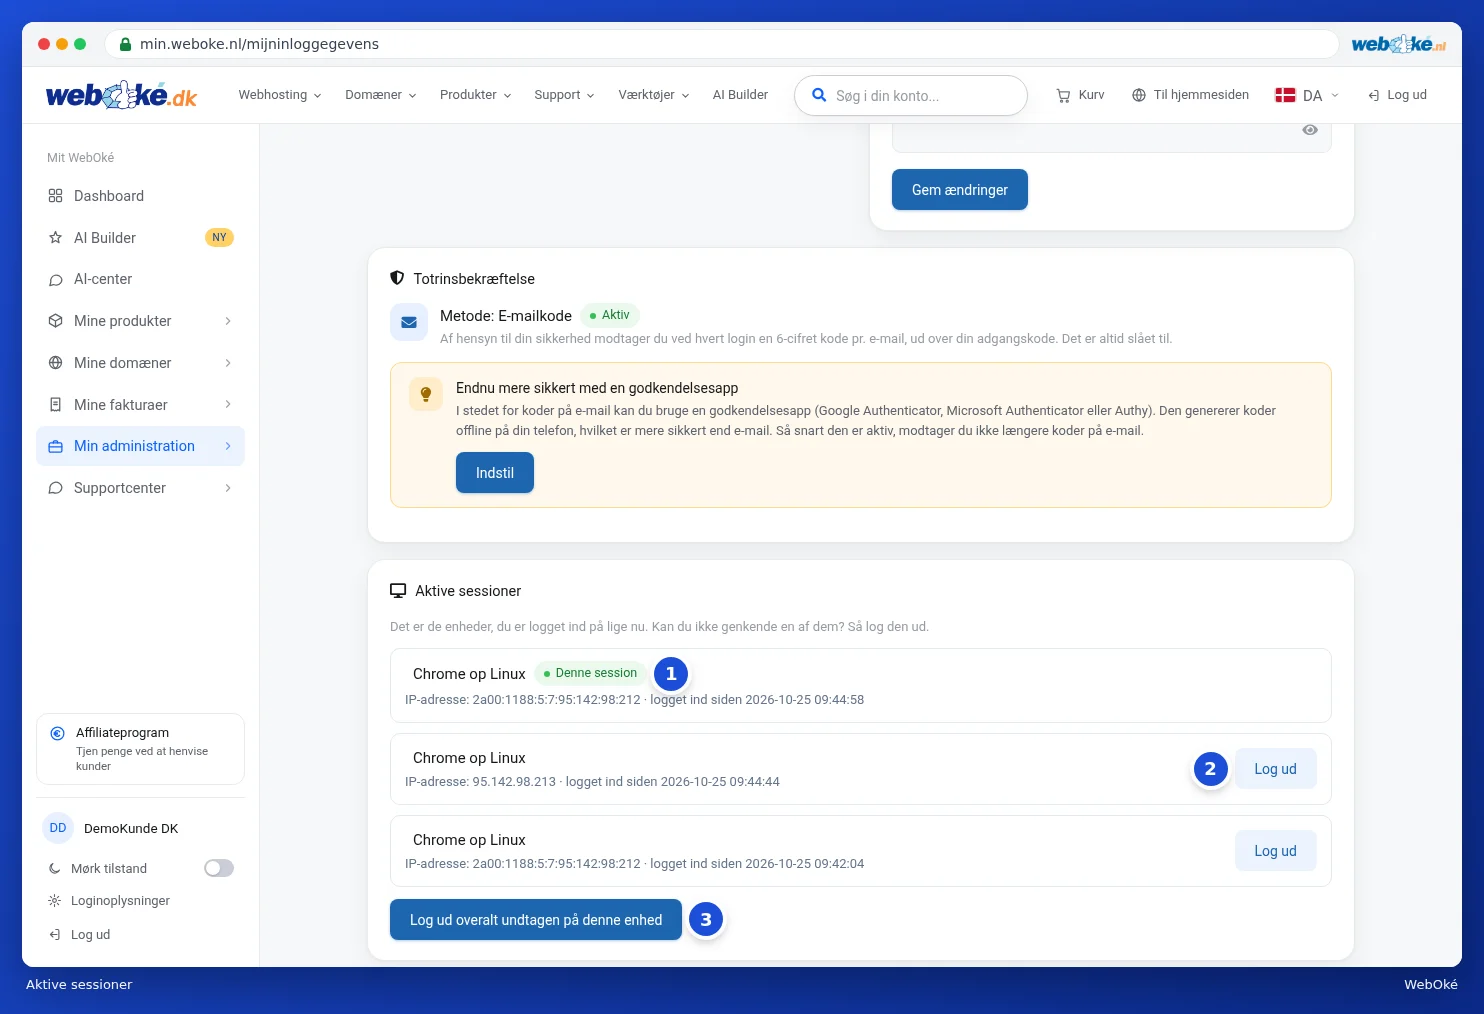Click the Supportcenter speech bubble icon

pos(56,488)
